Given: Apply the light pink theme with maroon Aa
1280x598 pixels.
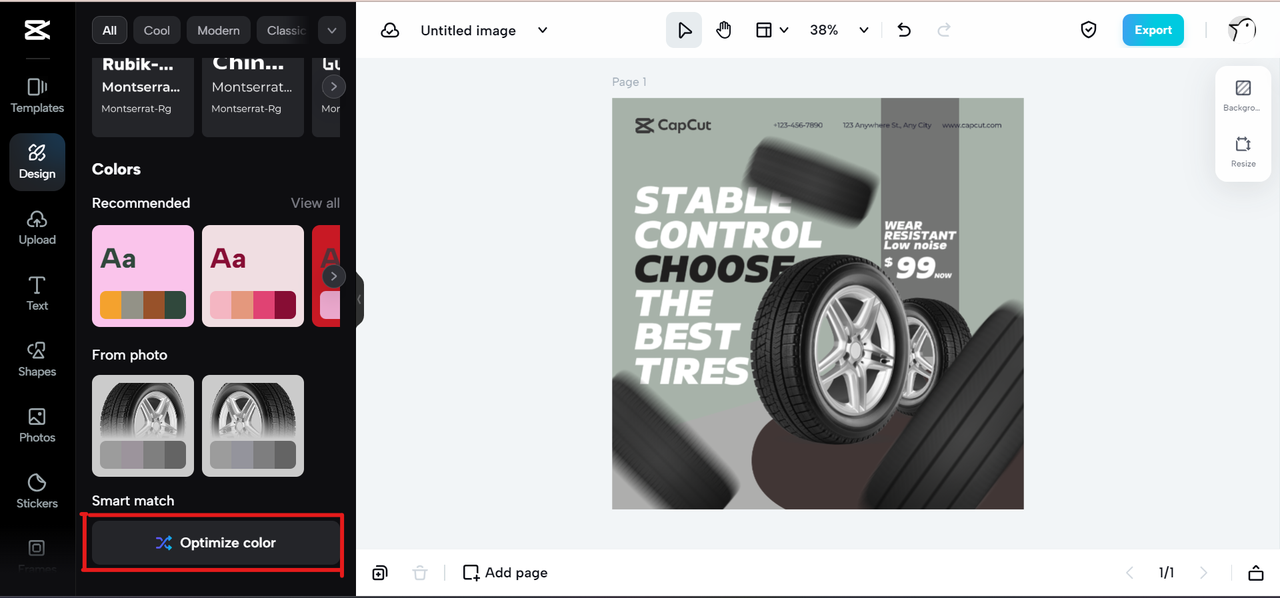Looking at the screenshot, I should coord(253,276).
